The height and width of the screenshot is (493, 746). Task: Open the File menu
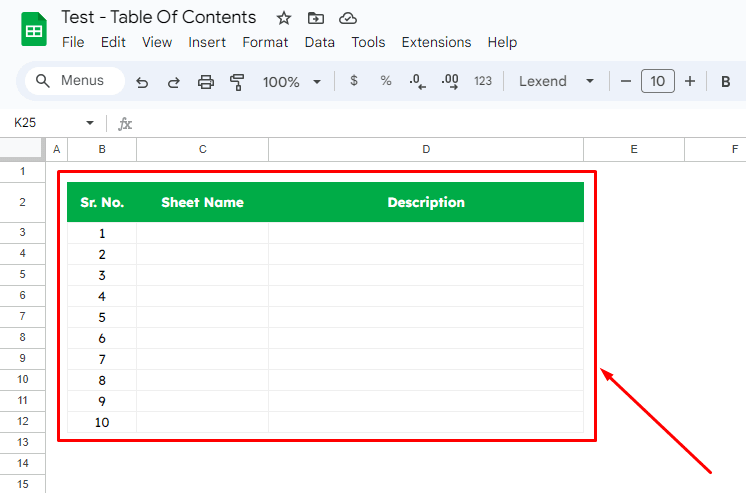(x=73, y=42)
